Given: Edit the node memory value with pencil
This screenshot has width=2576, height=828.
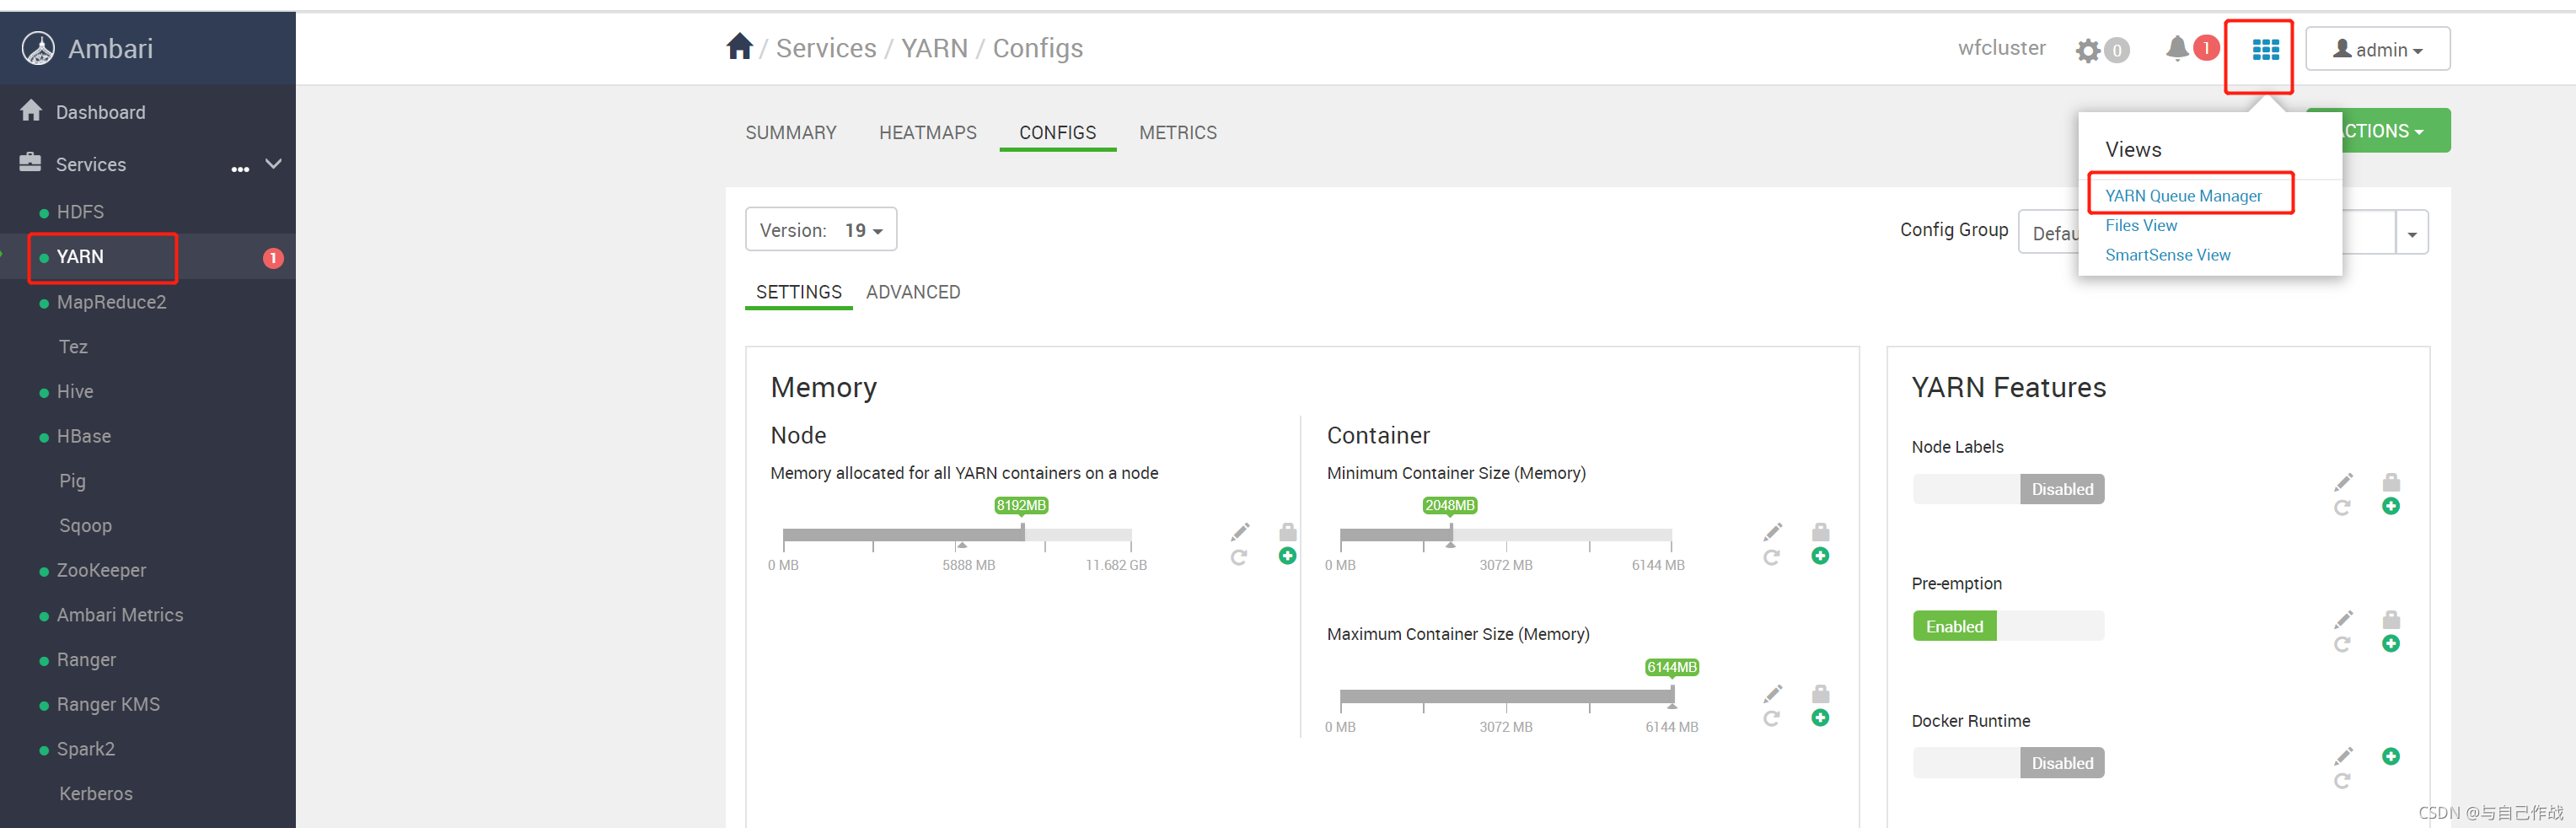Looking at the screenshot, I should point(1240,531).
